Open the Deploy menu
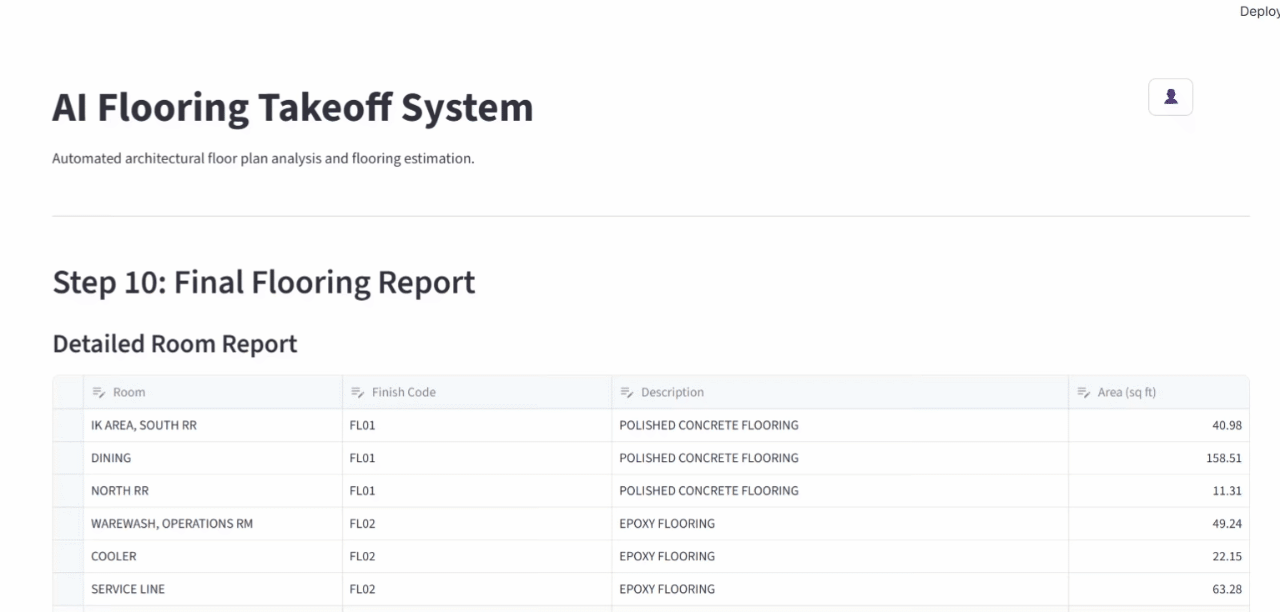The height and width of the screenshot is (612, 1280). (1259, 12)
